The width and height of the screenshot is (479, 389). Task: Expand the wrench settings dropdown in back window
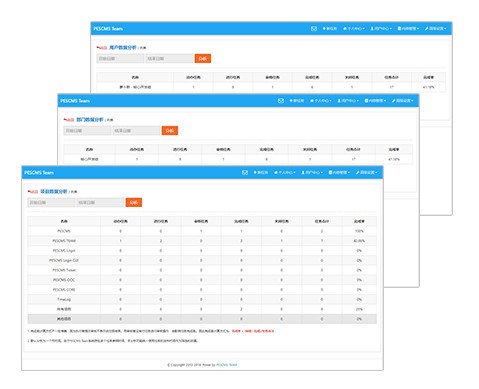tap(435, 29)
